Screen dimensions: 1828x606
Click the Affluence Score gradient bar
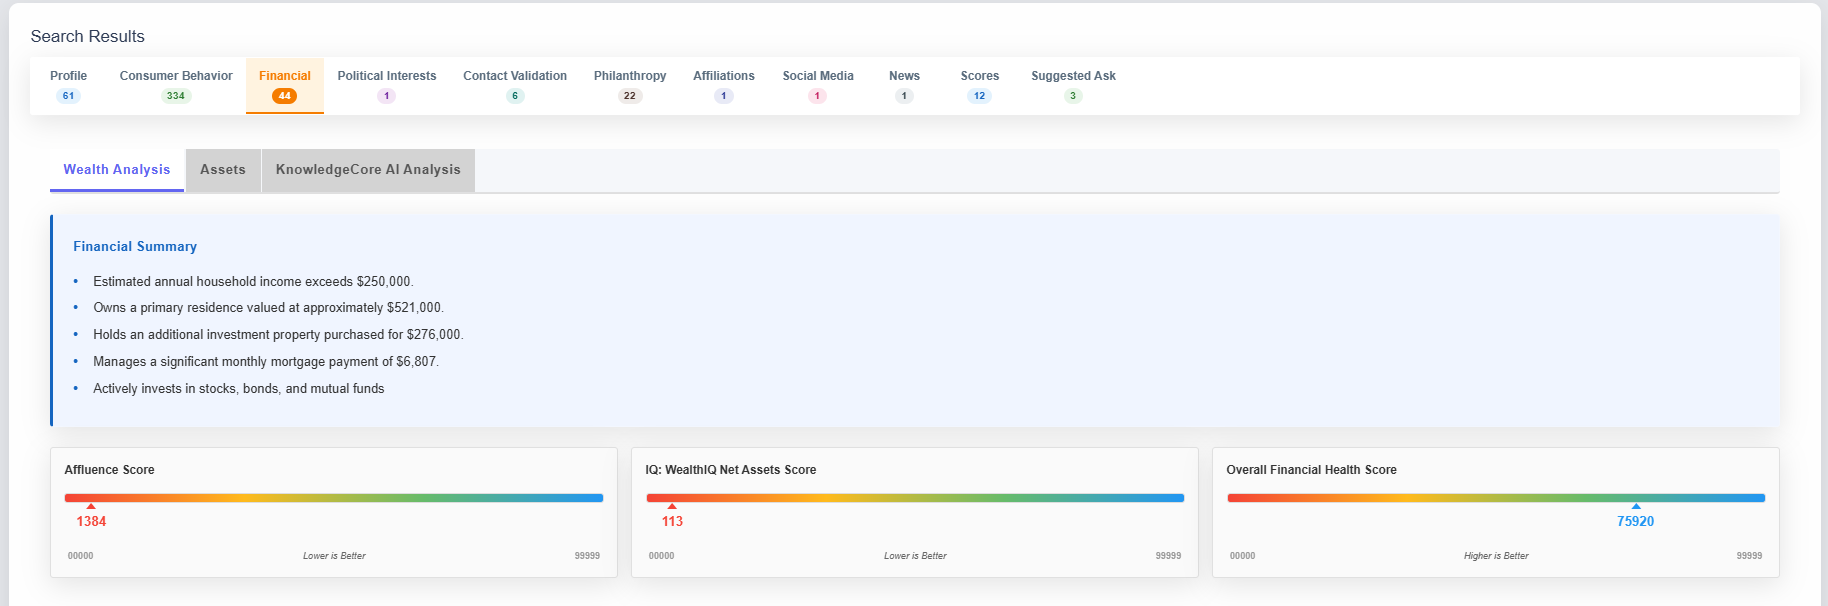[334, 498]
